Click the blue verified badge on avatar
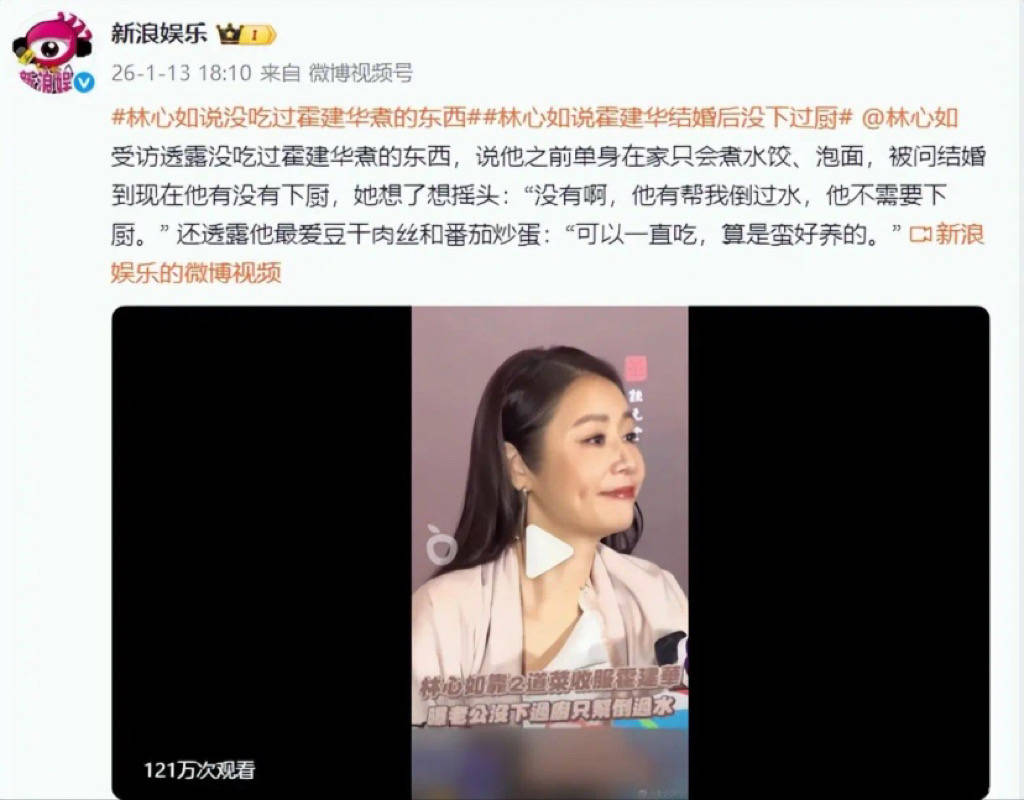This screenshot has width=1024, height=800. click(85, 82)
